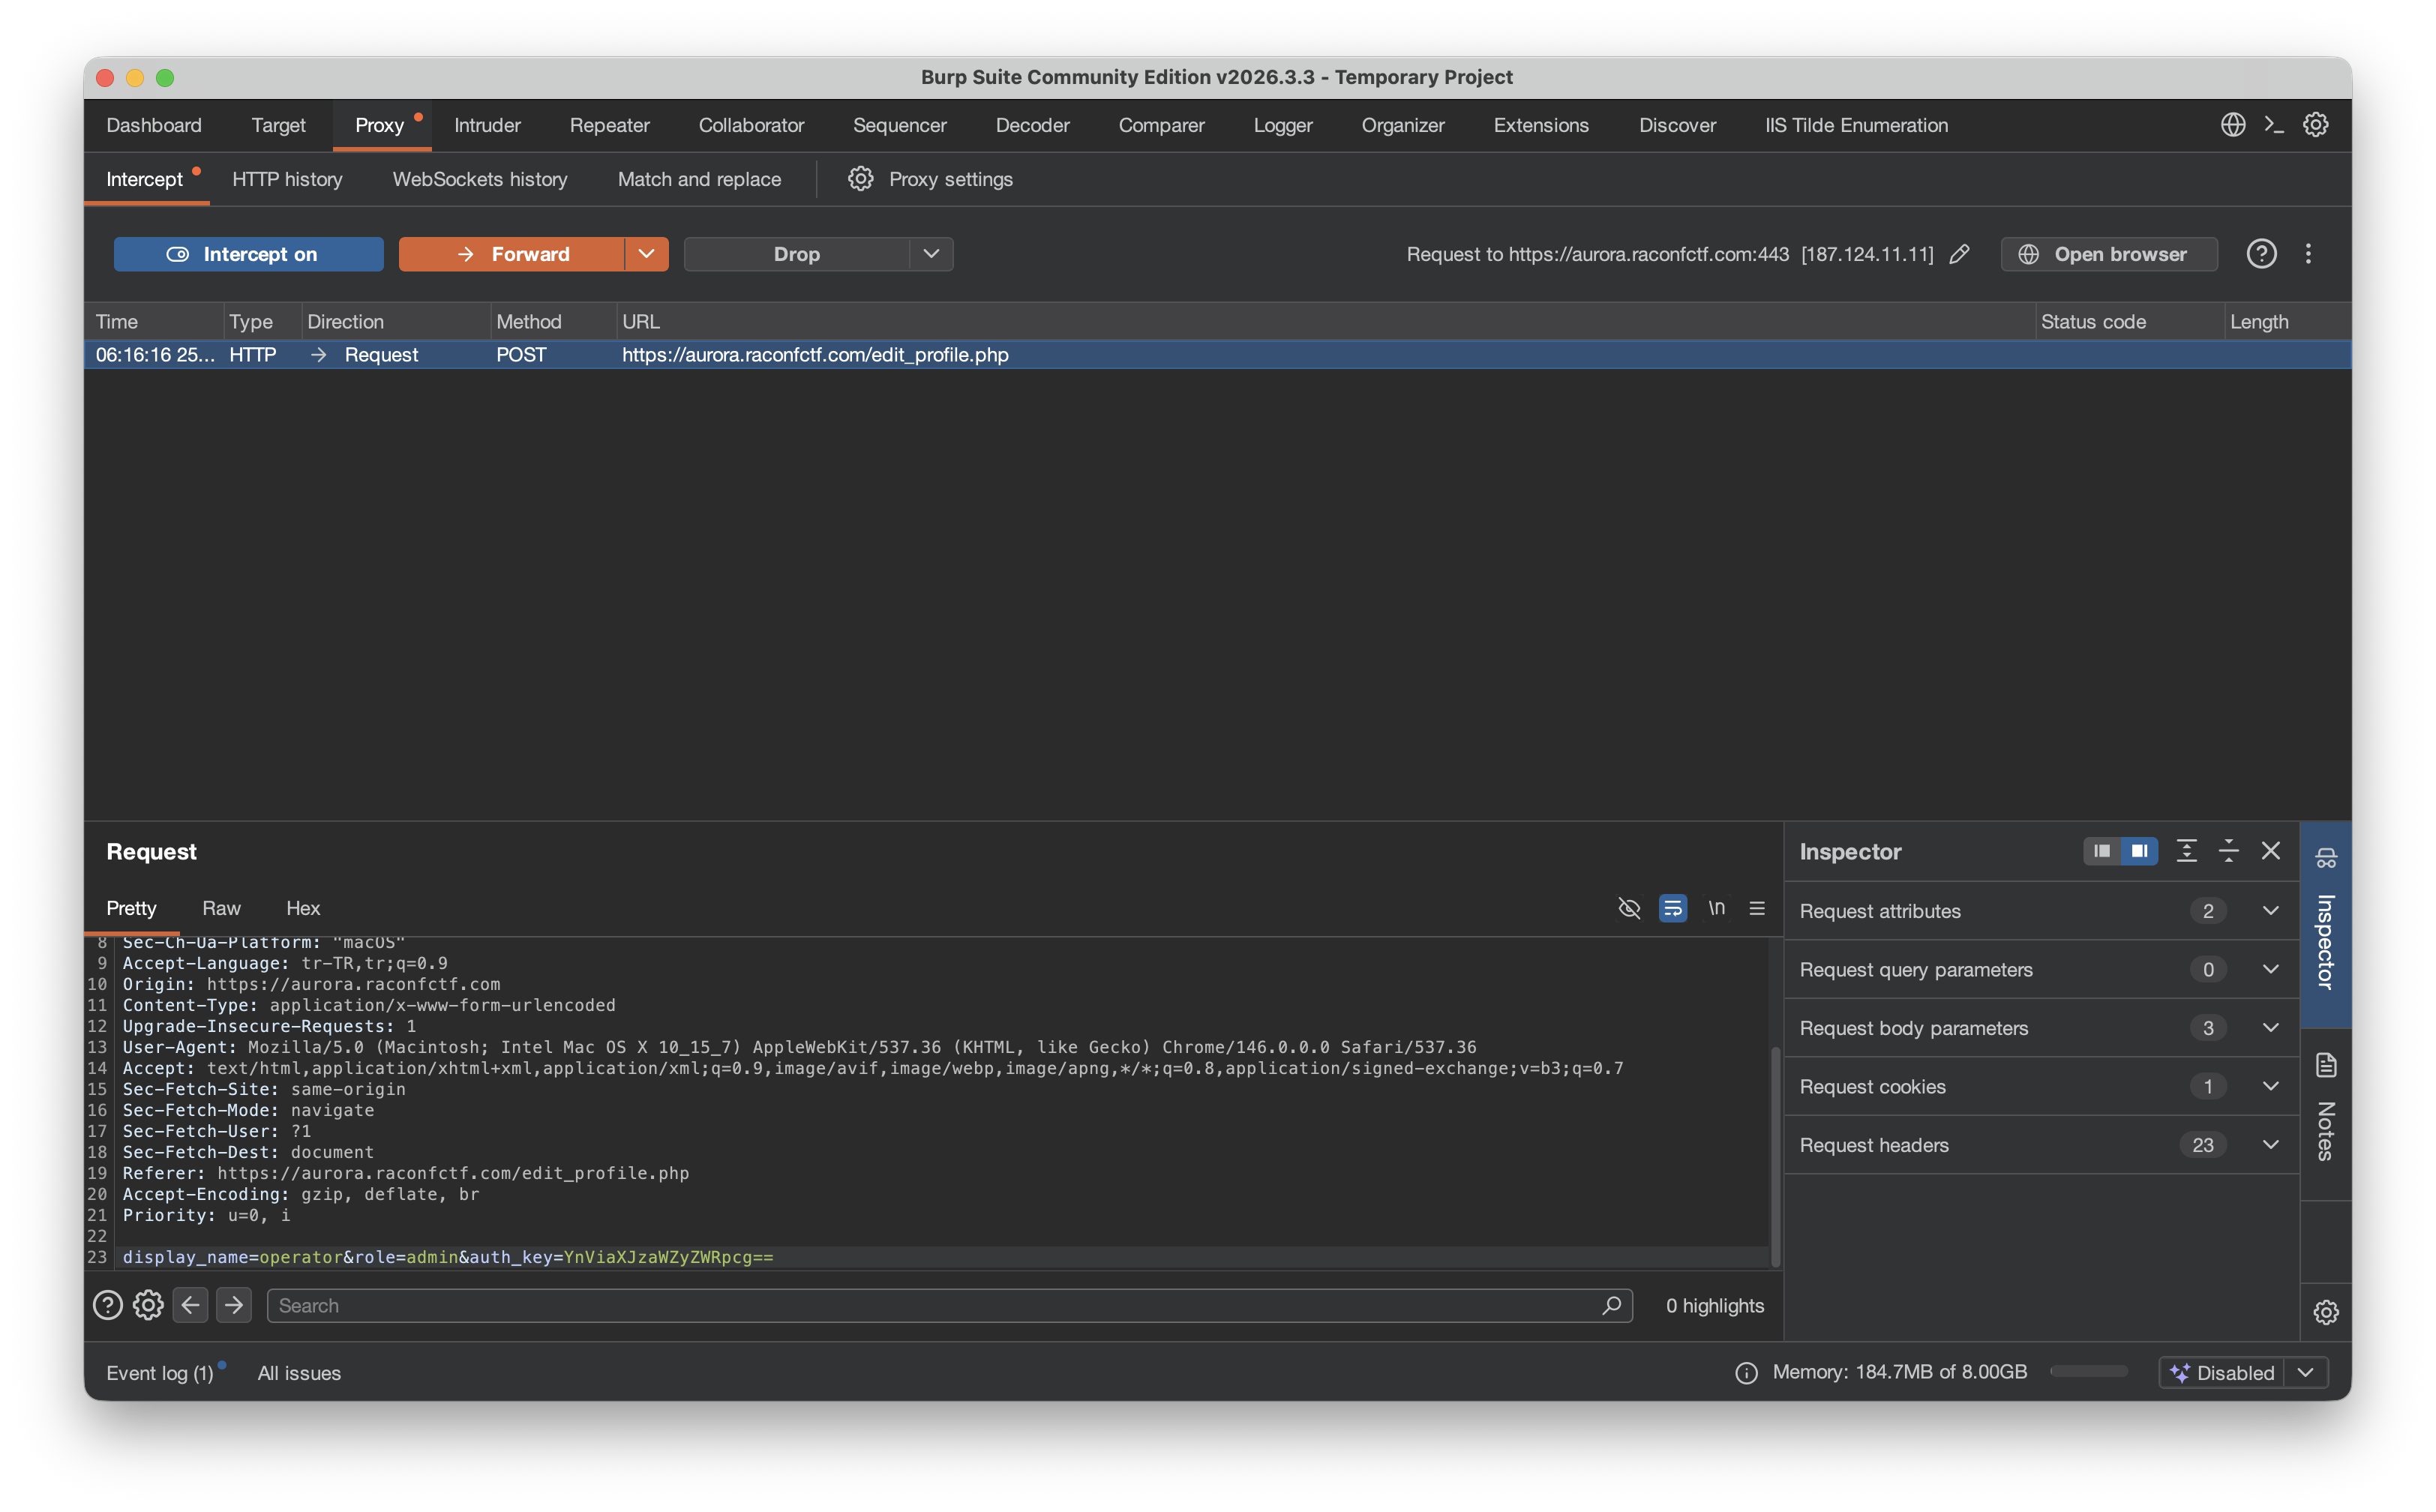Open the Dashboard tab

154,125
